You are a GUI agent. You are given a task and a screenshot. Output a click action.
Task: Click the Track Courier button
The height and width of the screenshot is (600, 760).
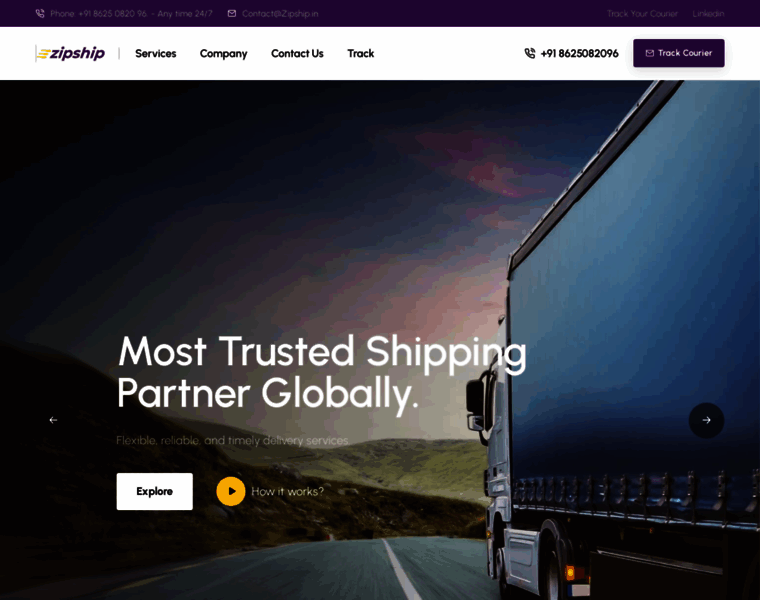click(679, 53)
